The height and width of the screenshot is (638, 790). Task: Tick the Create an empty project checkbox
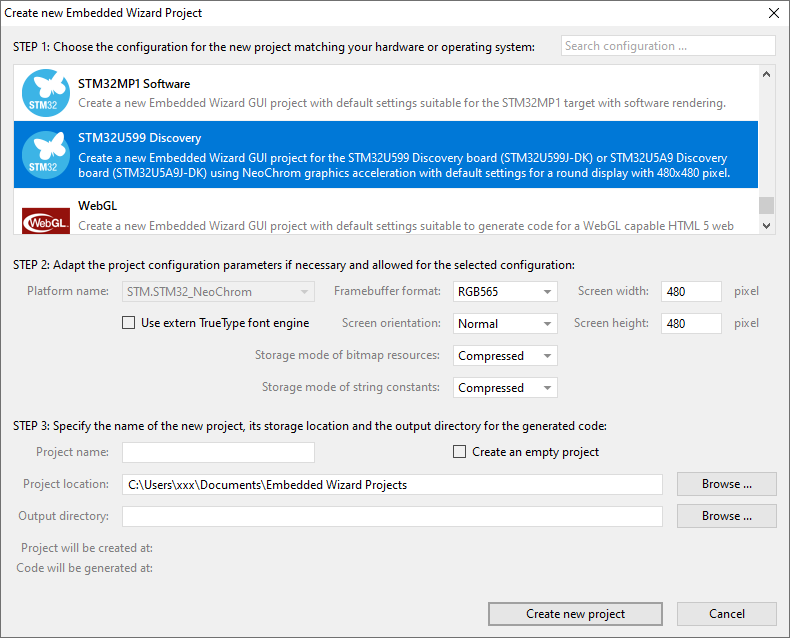tap(460, 452)
